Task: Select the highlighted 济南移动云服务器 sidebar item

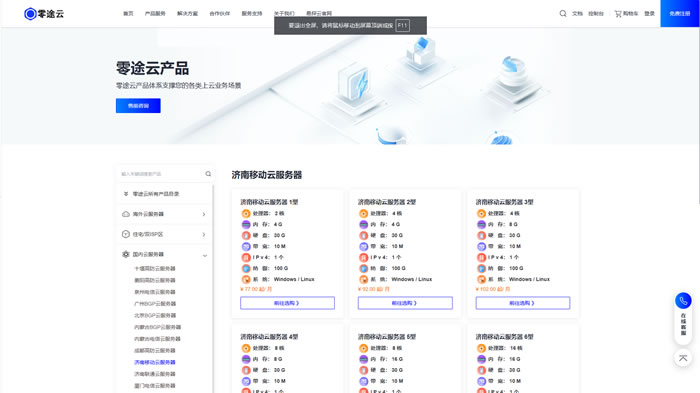Action: coord(155,362)
